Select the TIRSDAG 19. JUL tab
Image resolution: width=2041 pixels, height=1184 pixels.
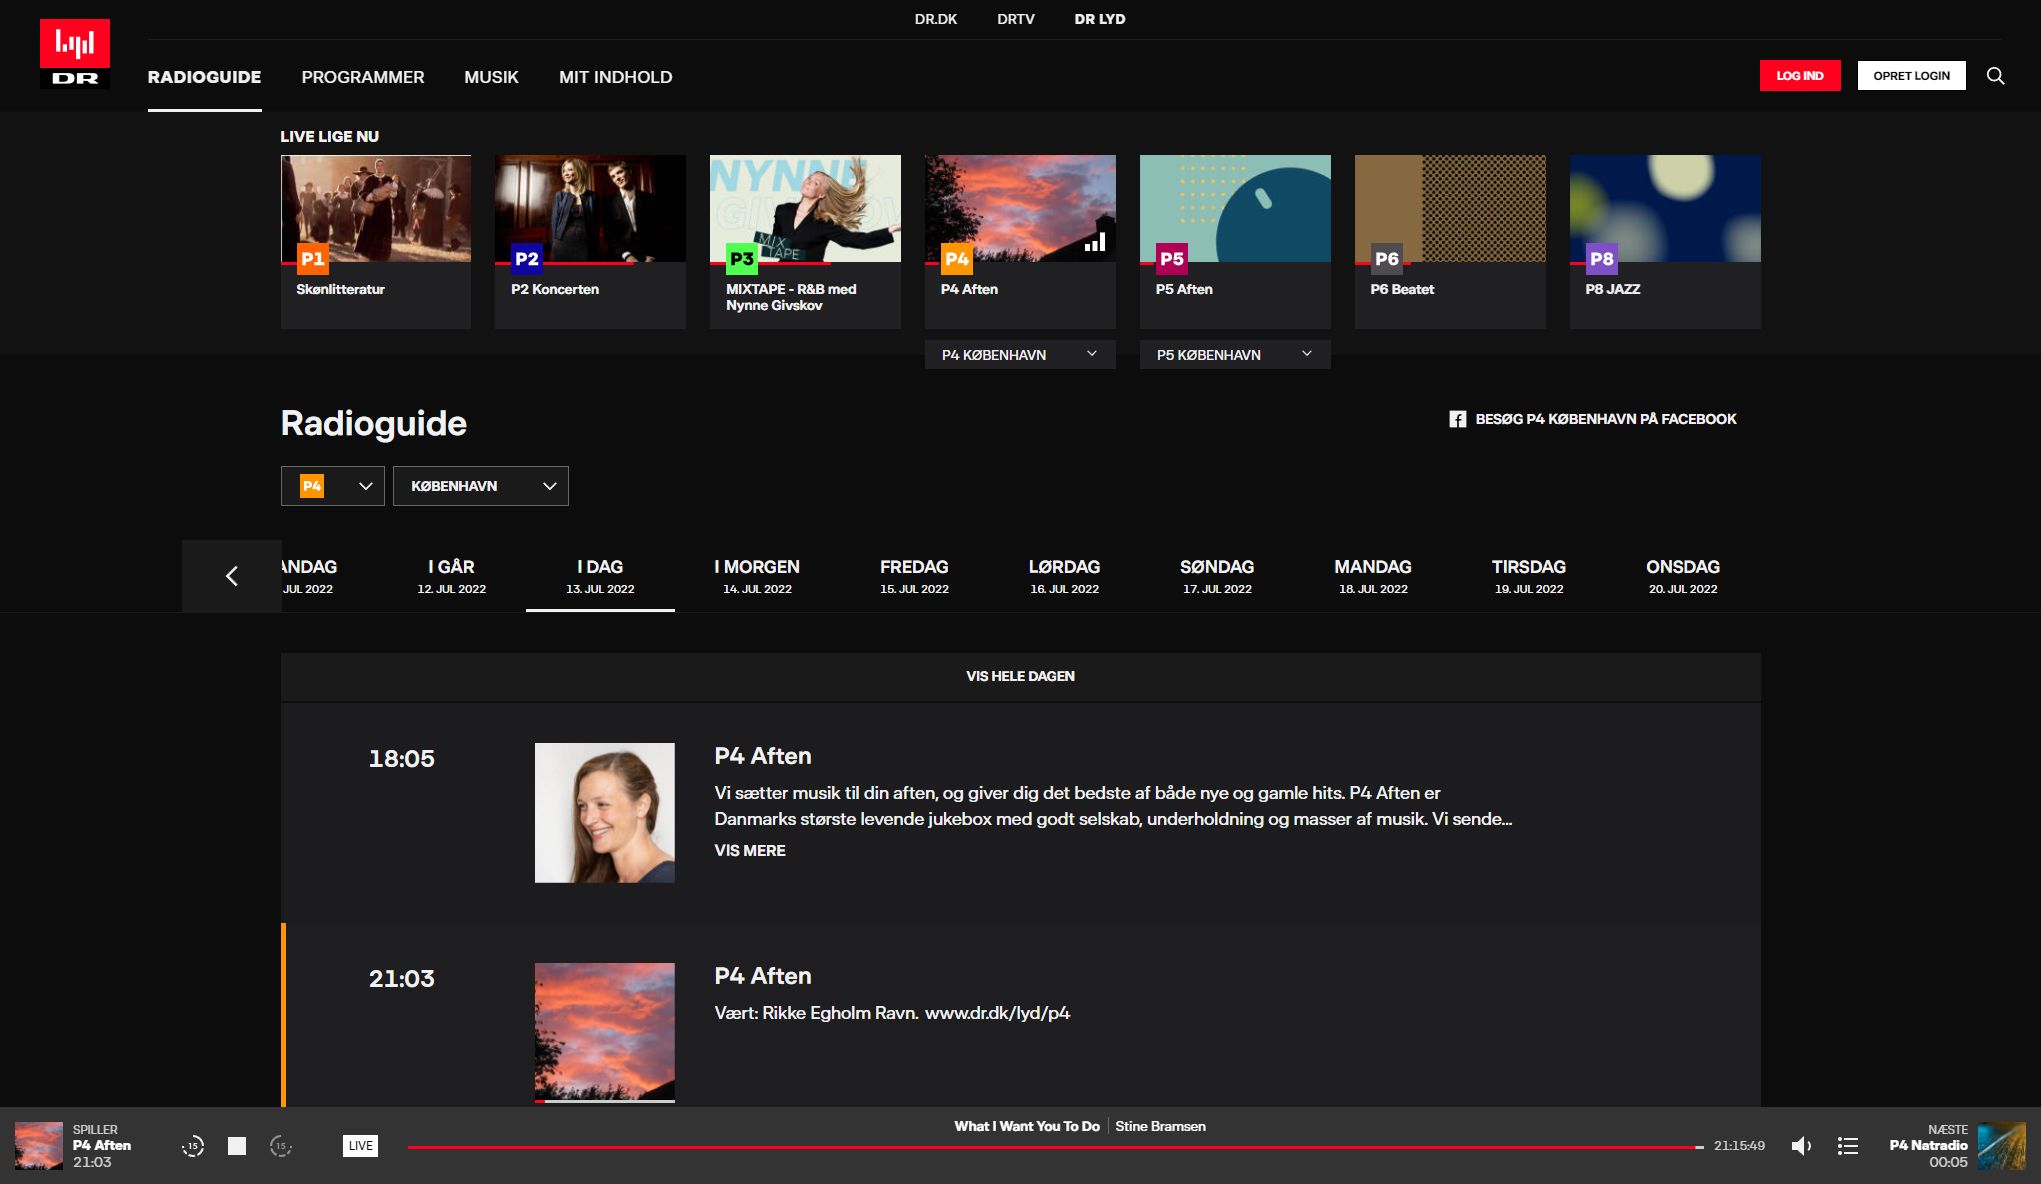(1529, 576)
